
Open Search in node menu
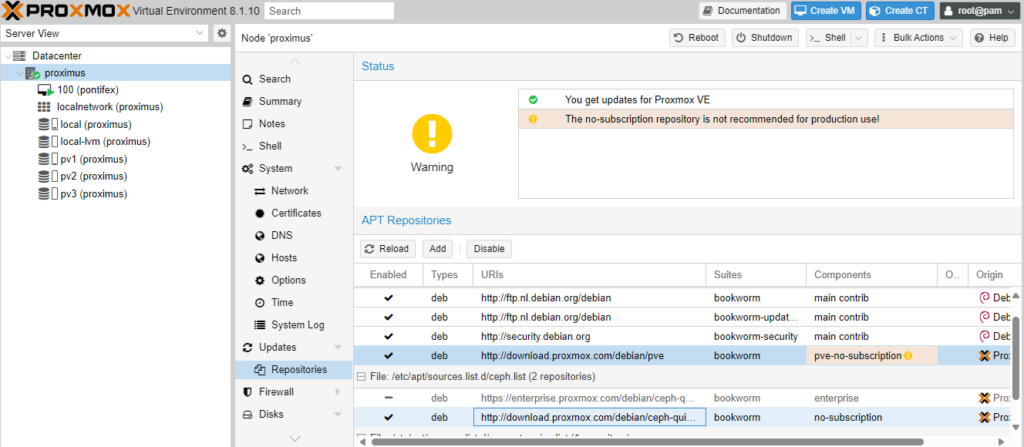[293, 79]
